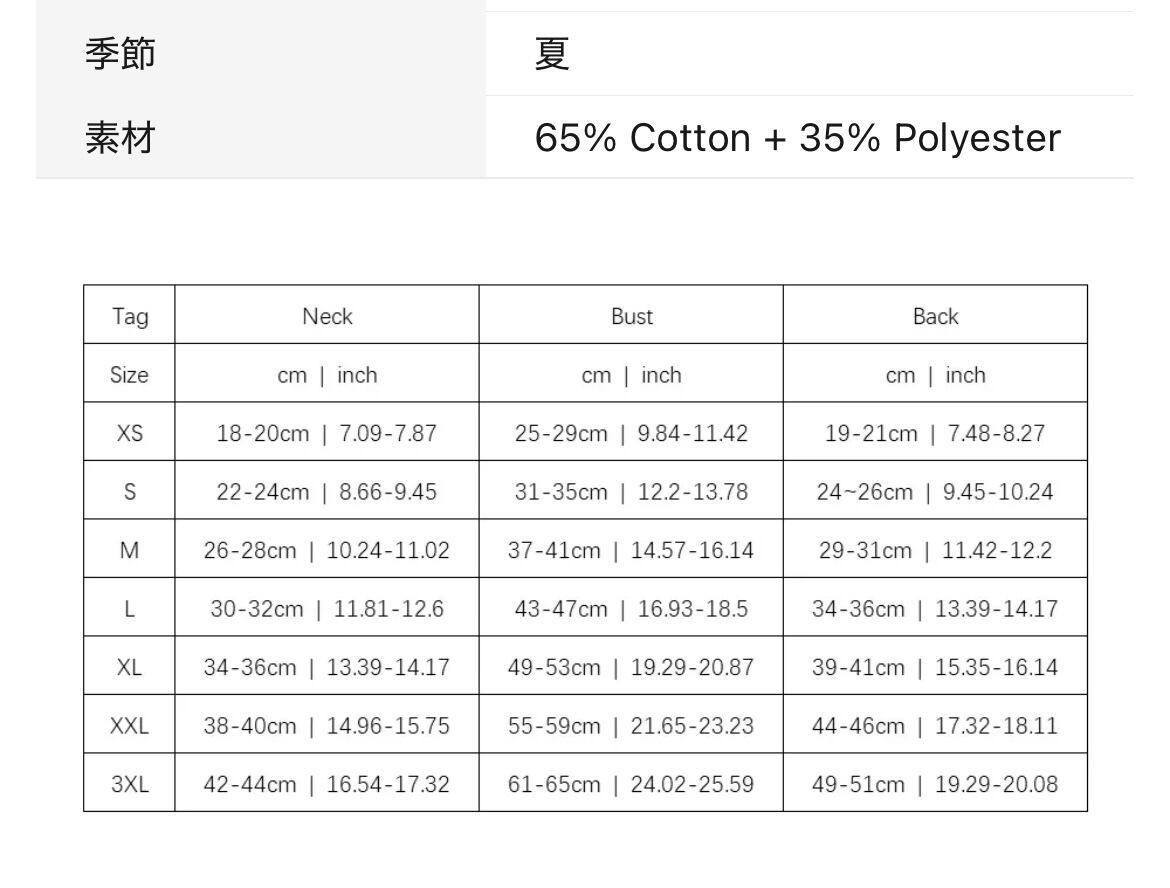
Task: Select the S size row label
Action: click(129, 492)
